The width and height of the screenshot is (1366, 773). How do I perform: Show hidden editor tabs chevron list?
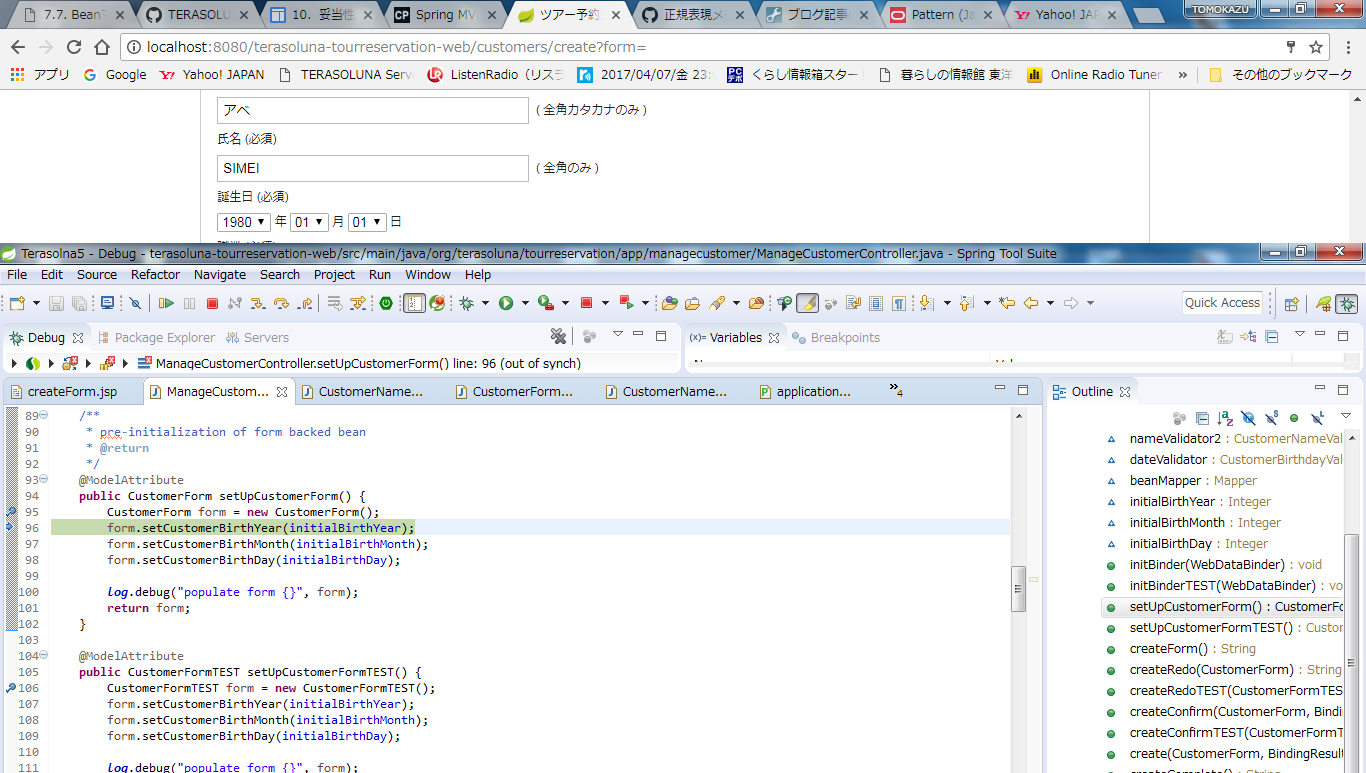tap(896, 390)
